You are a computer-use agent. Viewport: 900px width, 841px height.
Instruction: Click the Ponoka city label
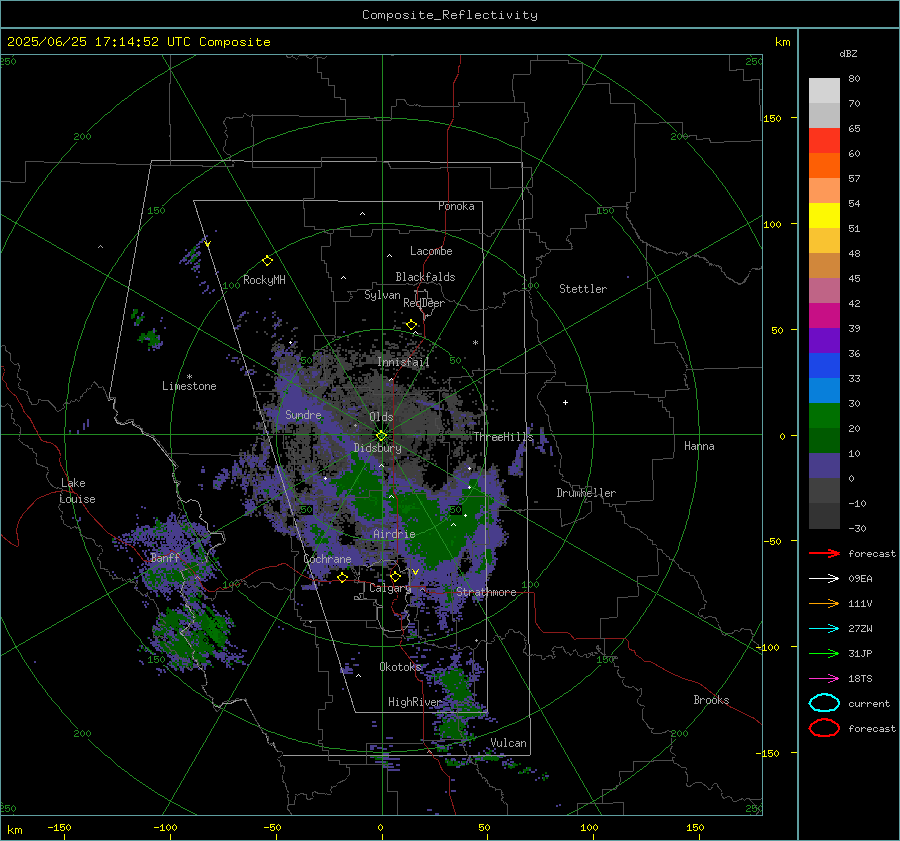point(456,206)
